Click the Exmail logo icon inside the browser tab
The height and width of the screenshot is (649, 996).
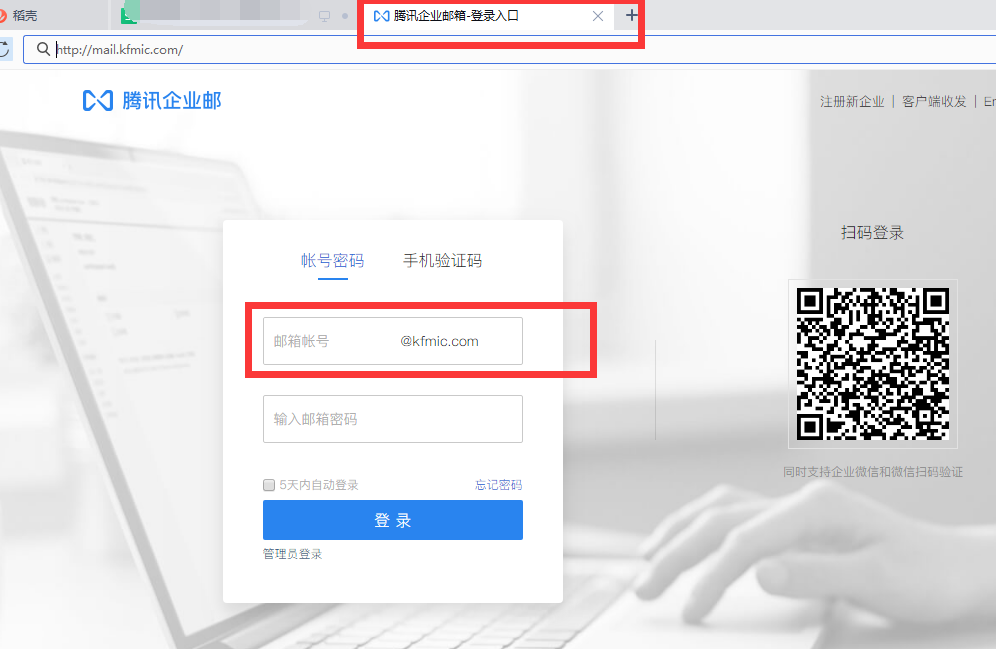click(x=383, y=16)
